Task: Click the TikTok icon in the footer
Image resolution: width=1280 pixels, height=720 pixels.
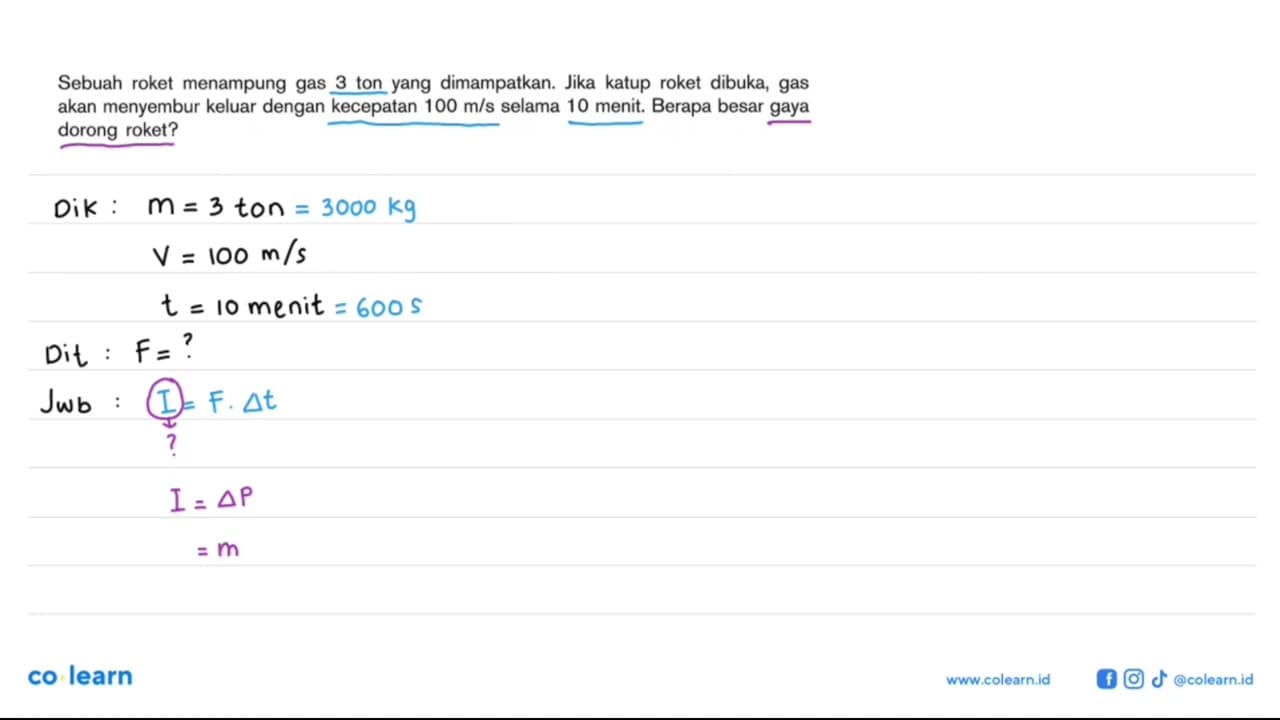Action: pyautogui.click(x=1159, y=679)
